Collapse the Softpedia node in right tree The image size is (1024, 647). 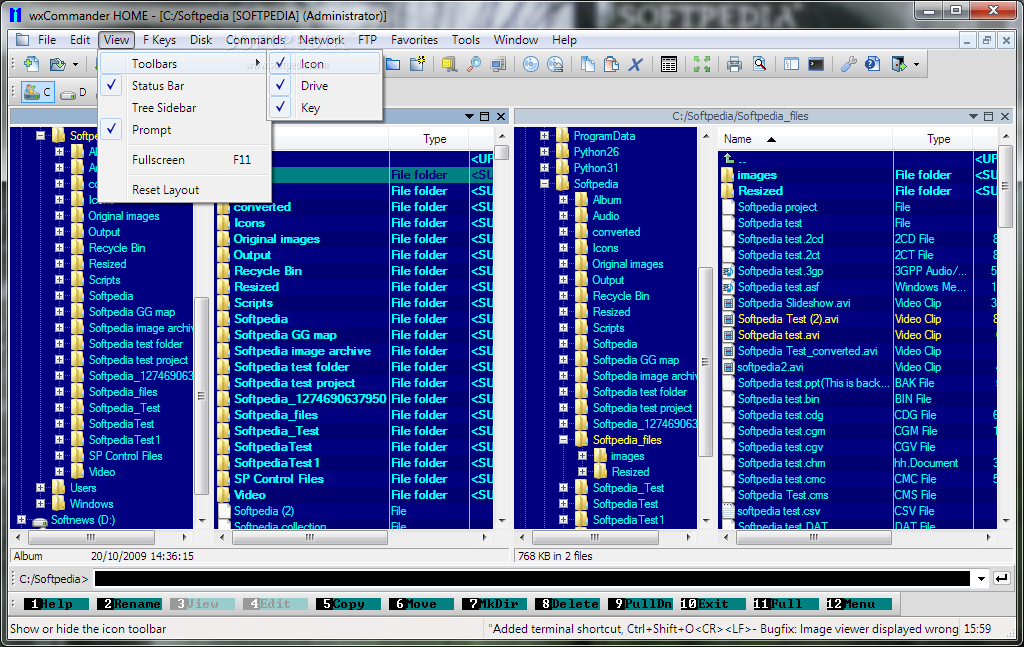(x=544, y=184)
